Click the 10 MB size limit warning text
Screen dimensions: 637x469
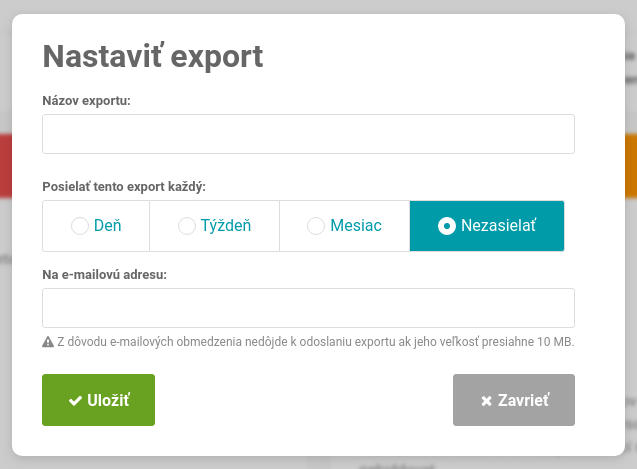(x=315, y=342)
